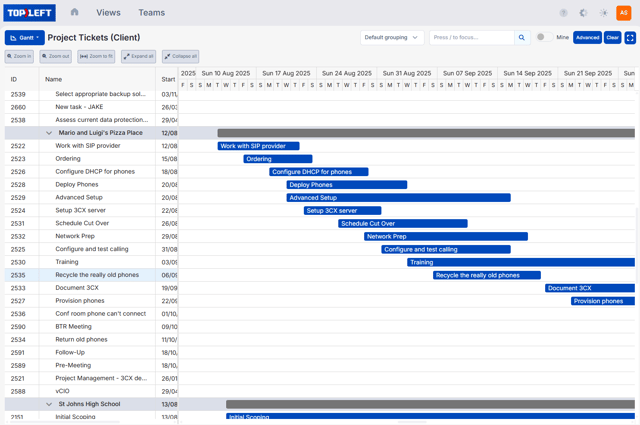Open the settings gear icon
This screenshot has width=640, height=425.
pyautogui.click(x=583, y=13)
